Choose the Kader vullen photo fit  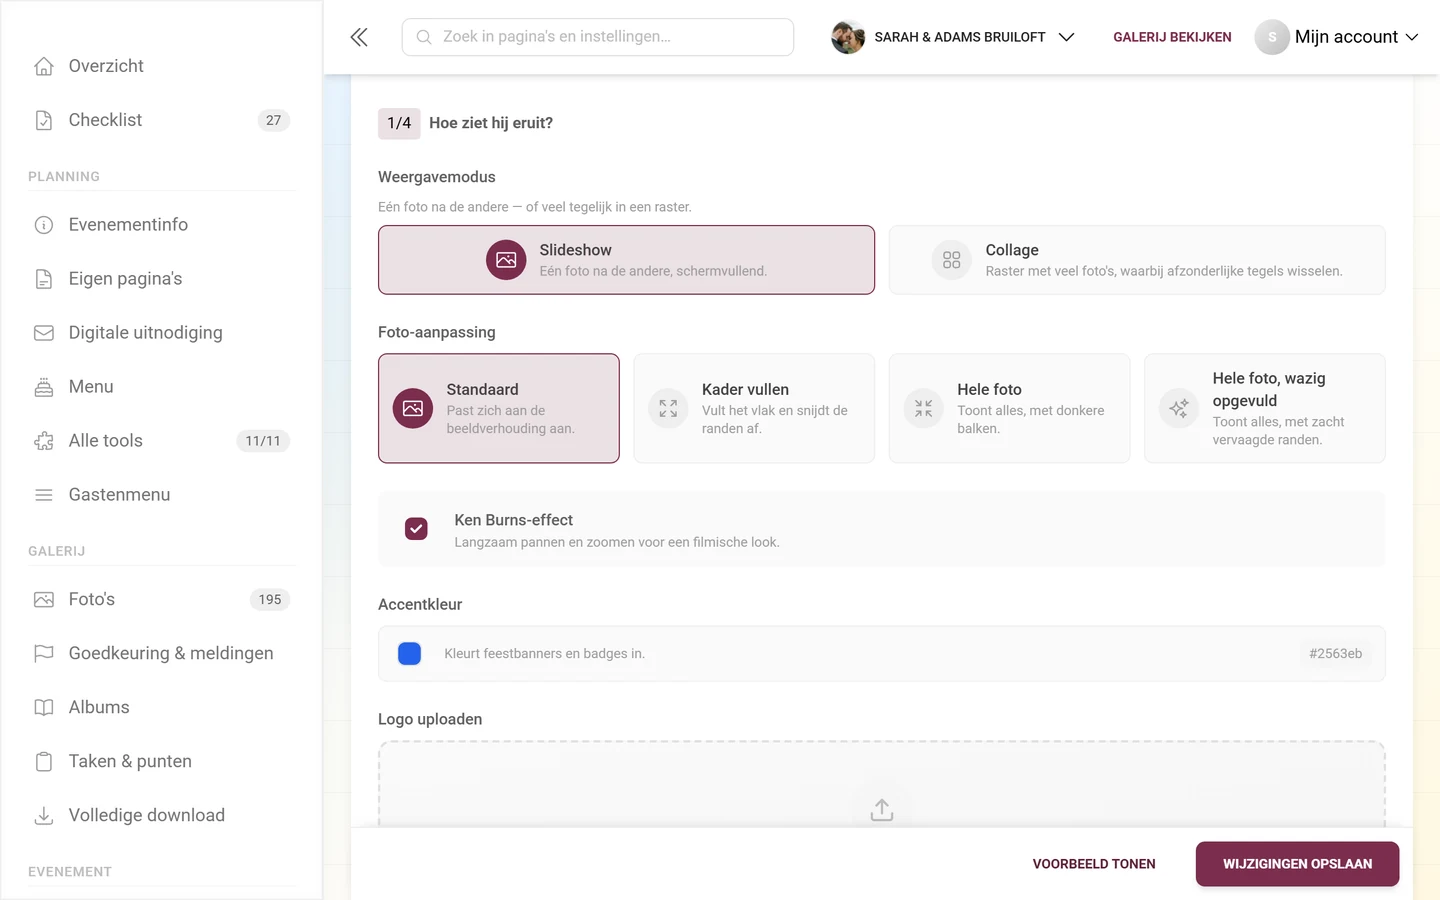754,408
